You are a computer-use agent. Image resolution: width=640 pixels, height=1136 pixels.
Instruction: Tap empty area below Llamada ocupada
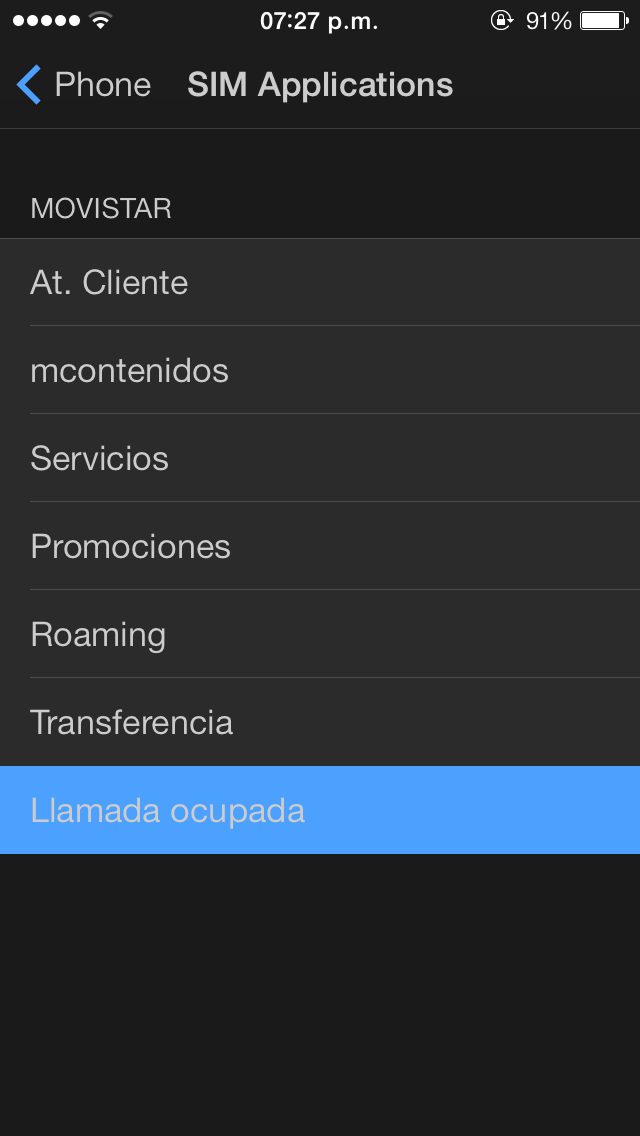[x=320, y=990]
